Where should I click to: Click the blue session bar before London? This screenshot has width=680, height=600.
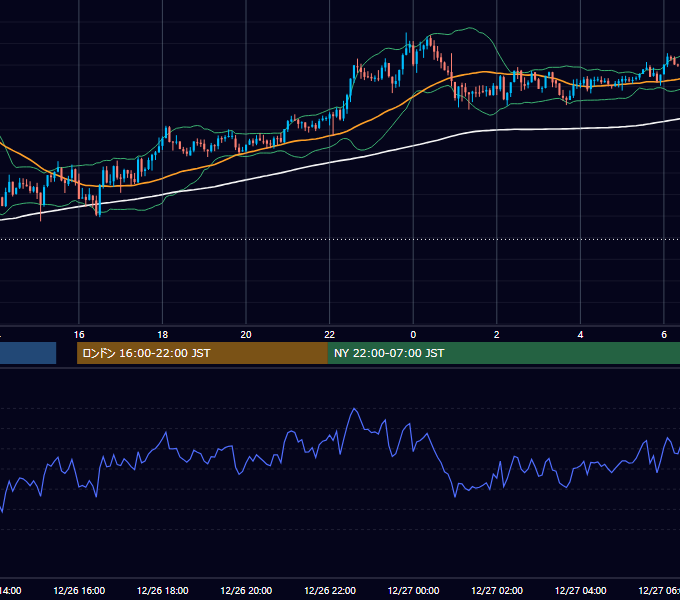[28, 353]
